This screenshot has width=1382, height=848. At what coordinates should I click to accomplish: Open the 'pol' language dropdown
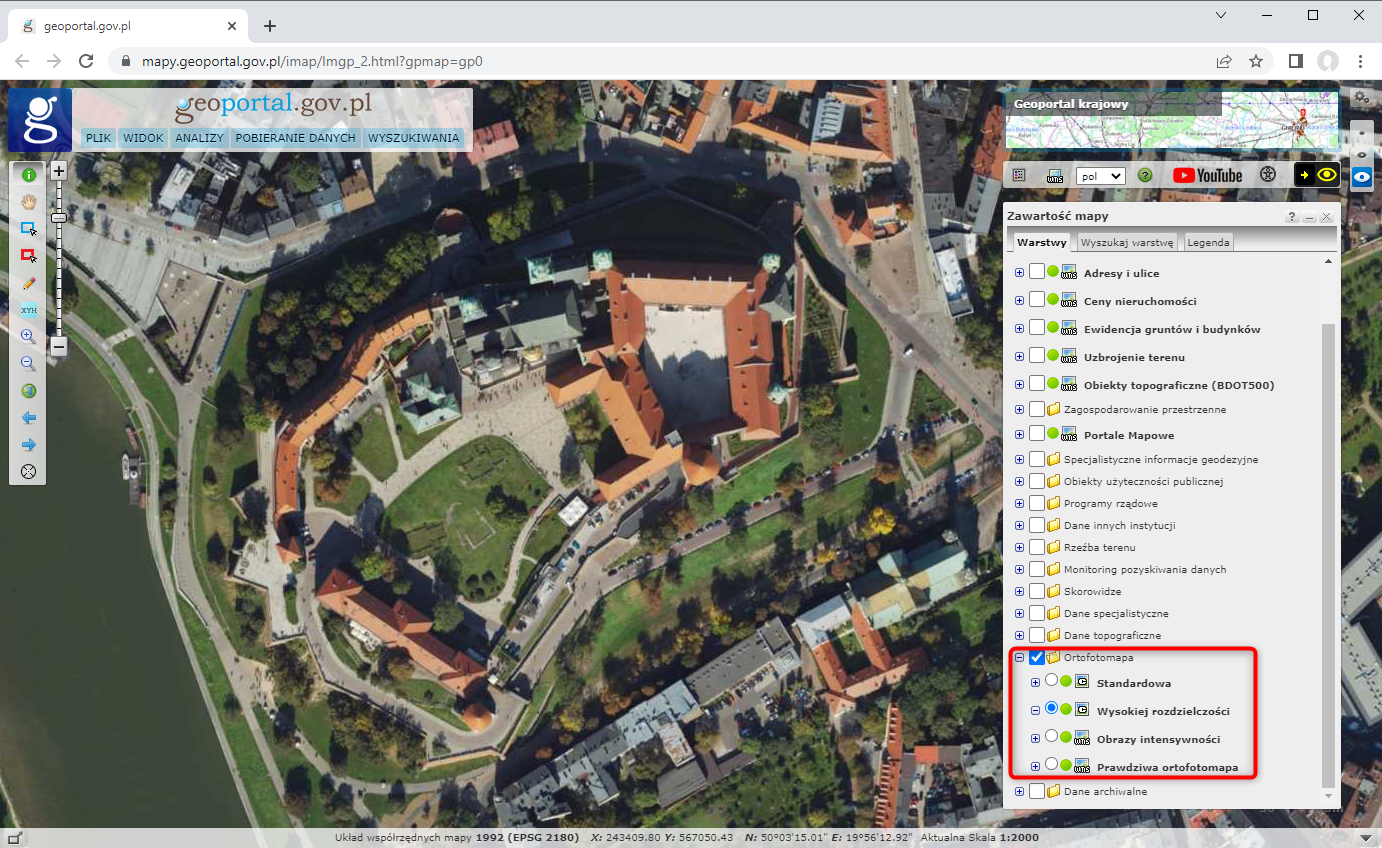[1100, 175]
